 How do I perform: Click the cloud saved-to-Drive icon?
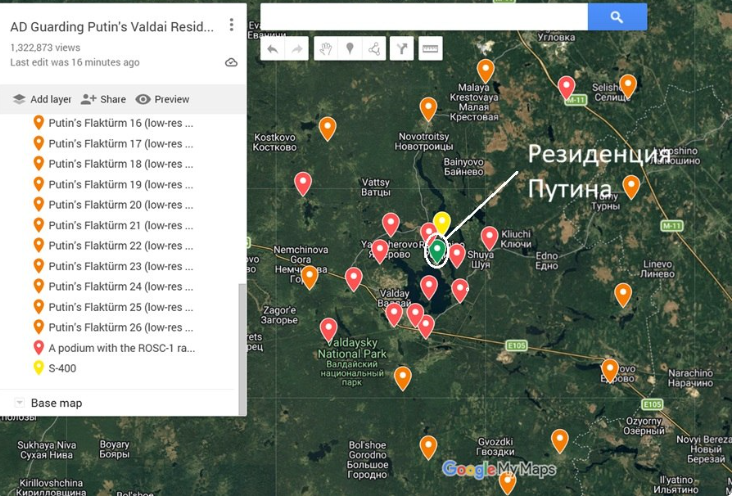pyautogui.click(x=231, y=63)
